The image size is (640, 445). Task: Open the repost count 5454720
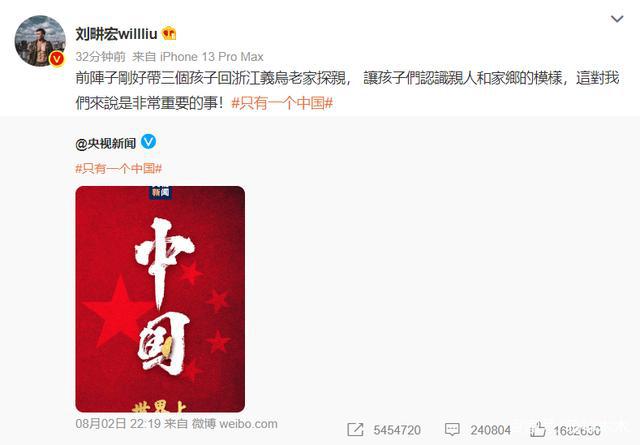pyautogui.click(x=397, y=430)
